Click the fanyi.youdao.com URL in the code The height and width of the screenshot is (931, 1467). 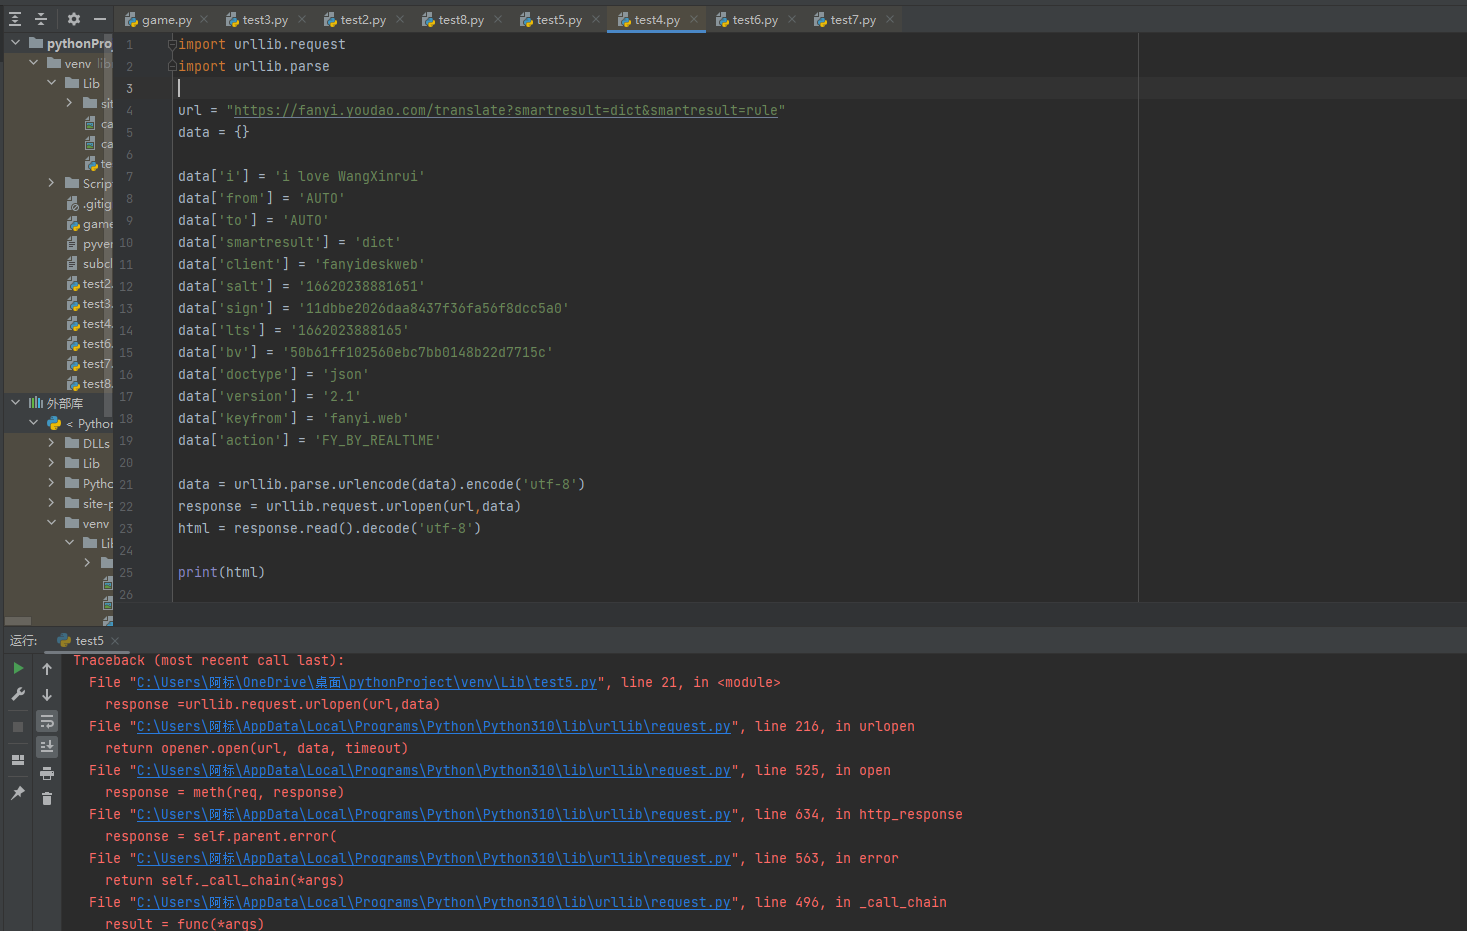pos(505,111)
